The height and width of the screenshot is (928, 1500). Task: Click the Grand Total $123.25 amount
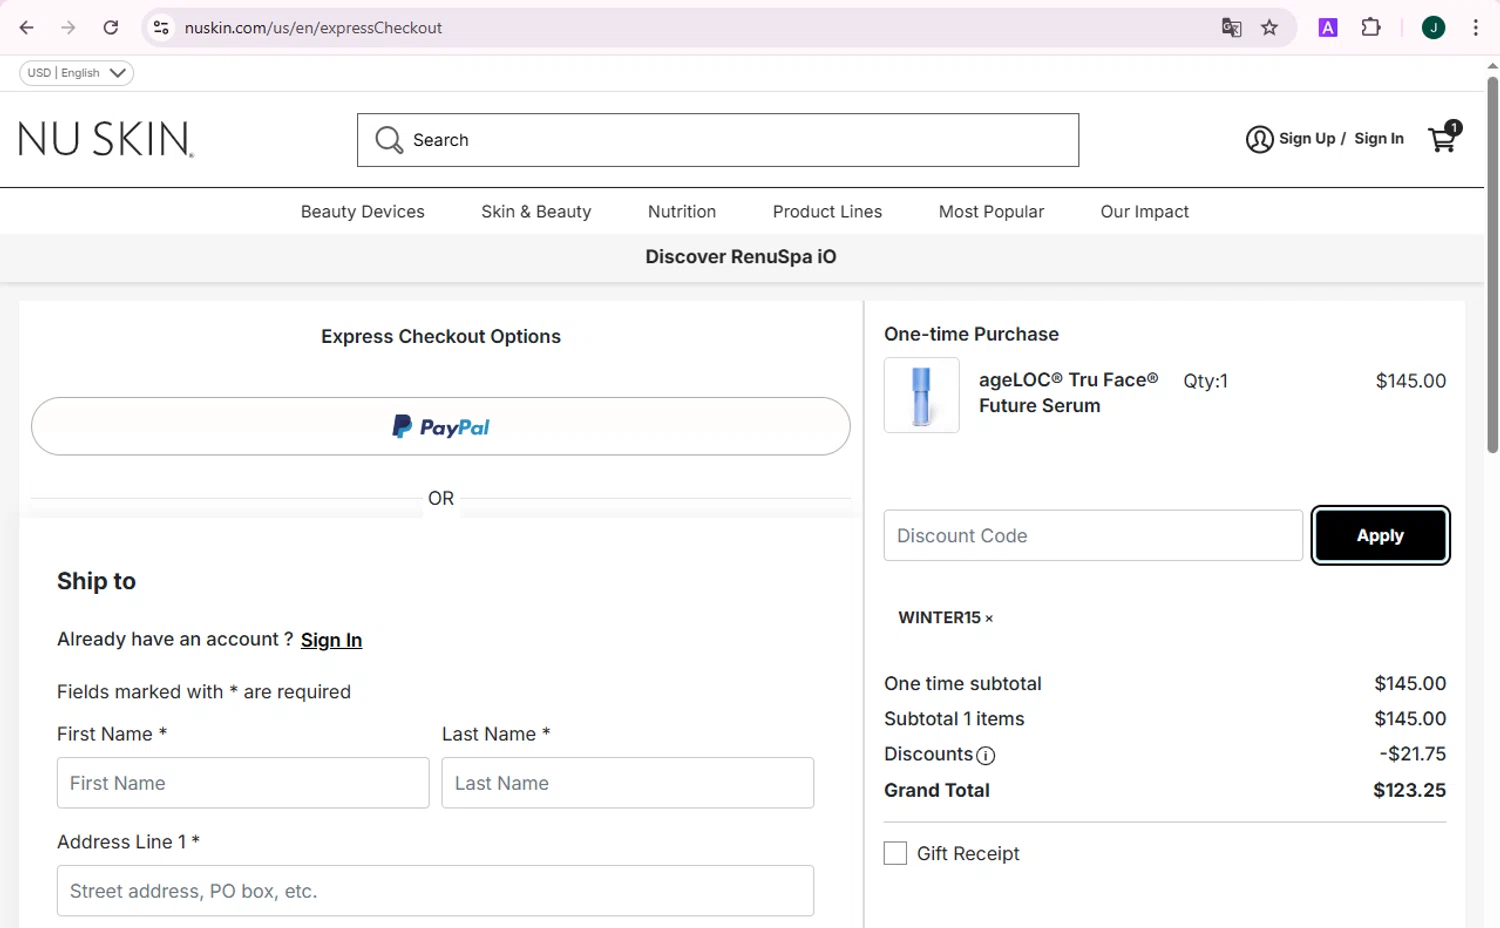[x=1409, y=790]
